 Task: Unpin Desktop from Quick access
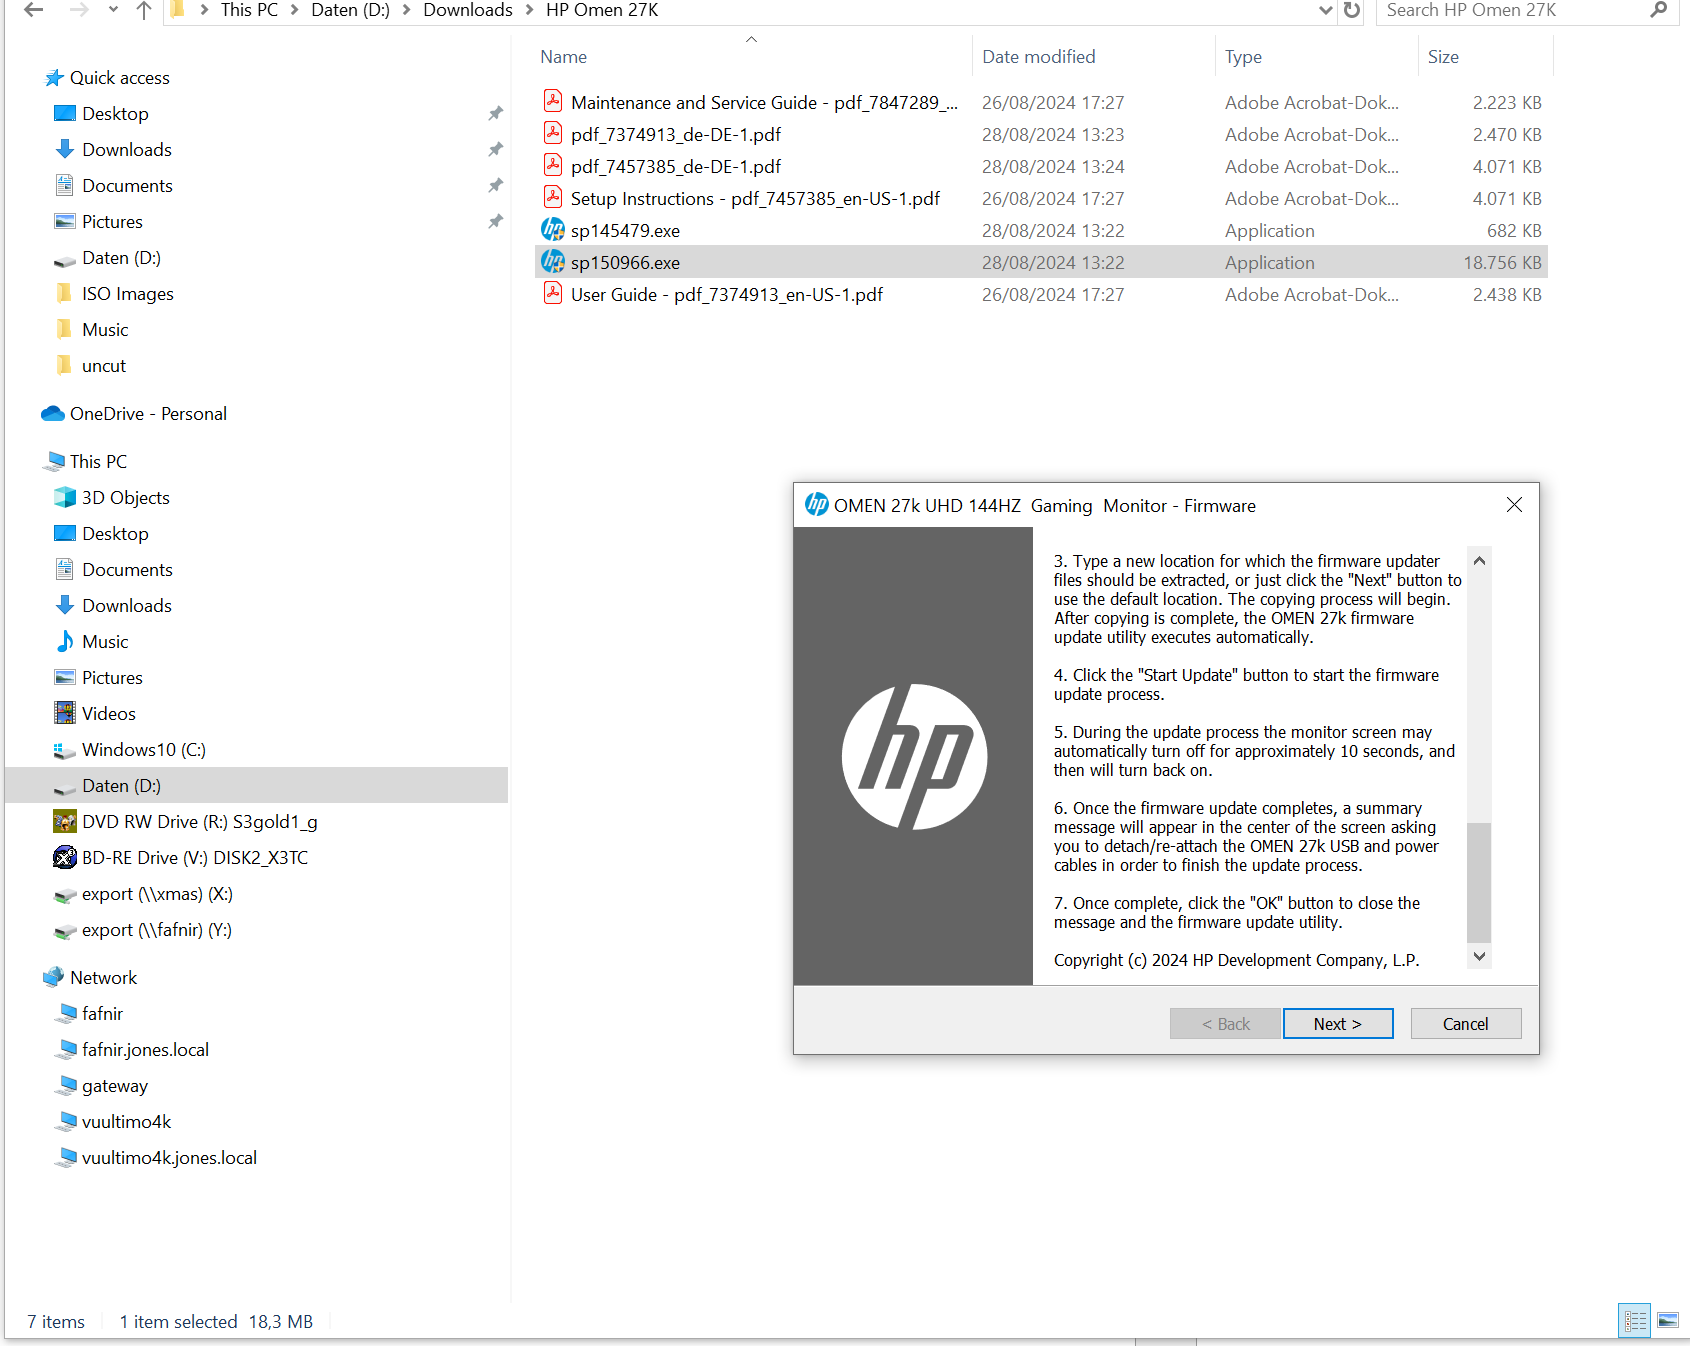[495, 112]
